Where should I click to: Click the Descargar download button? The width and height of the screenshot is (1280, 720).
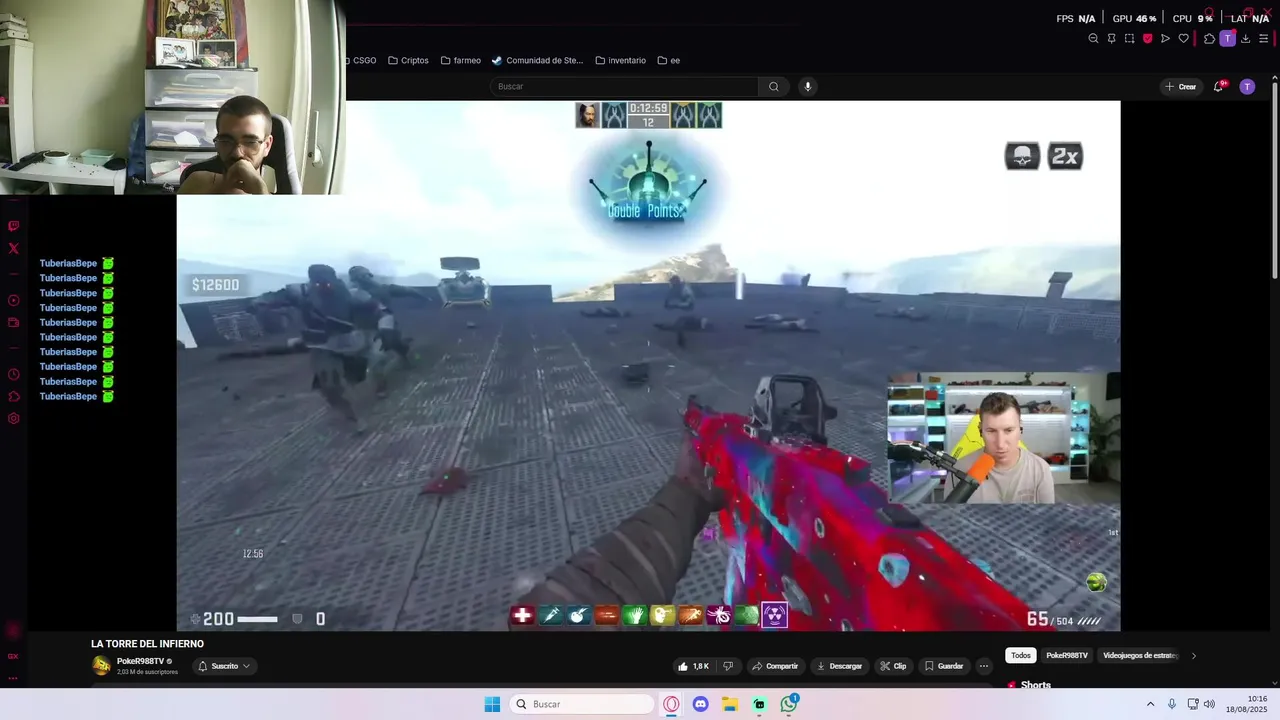[x=839, y=666]
